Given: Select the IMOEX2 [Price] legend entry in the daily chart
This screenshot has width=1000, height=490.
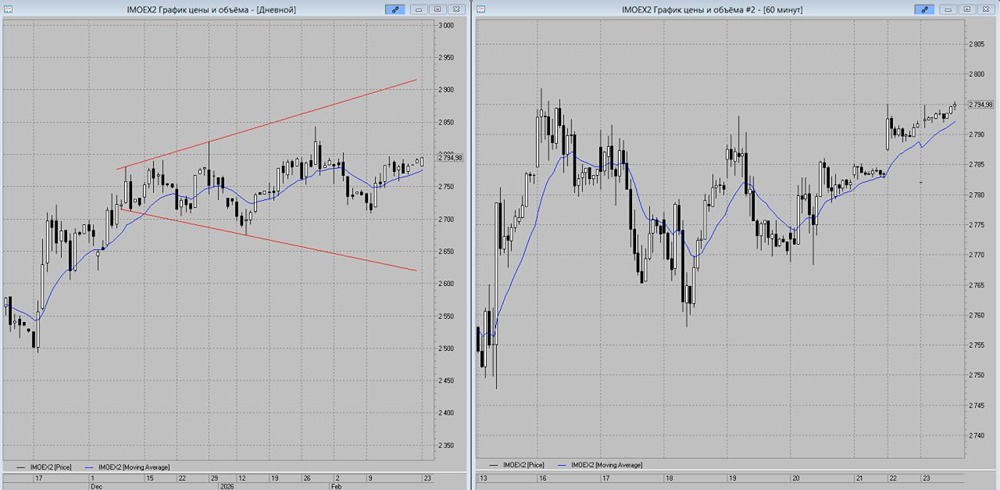Looking at the screenshot, I should coord(43,468).
